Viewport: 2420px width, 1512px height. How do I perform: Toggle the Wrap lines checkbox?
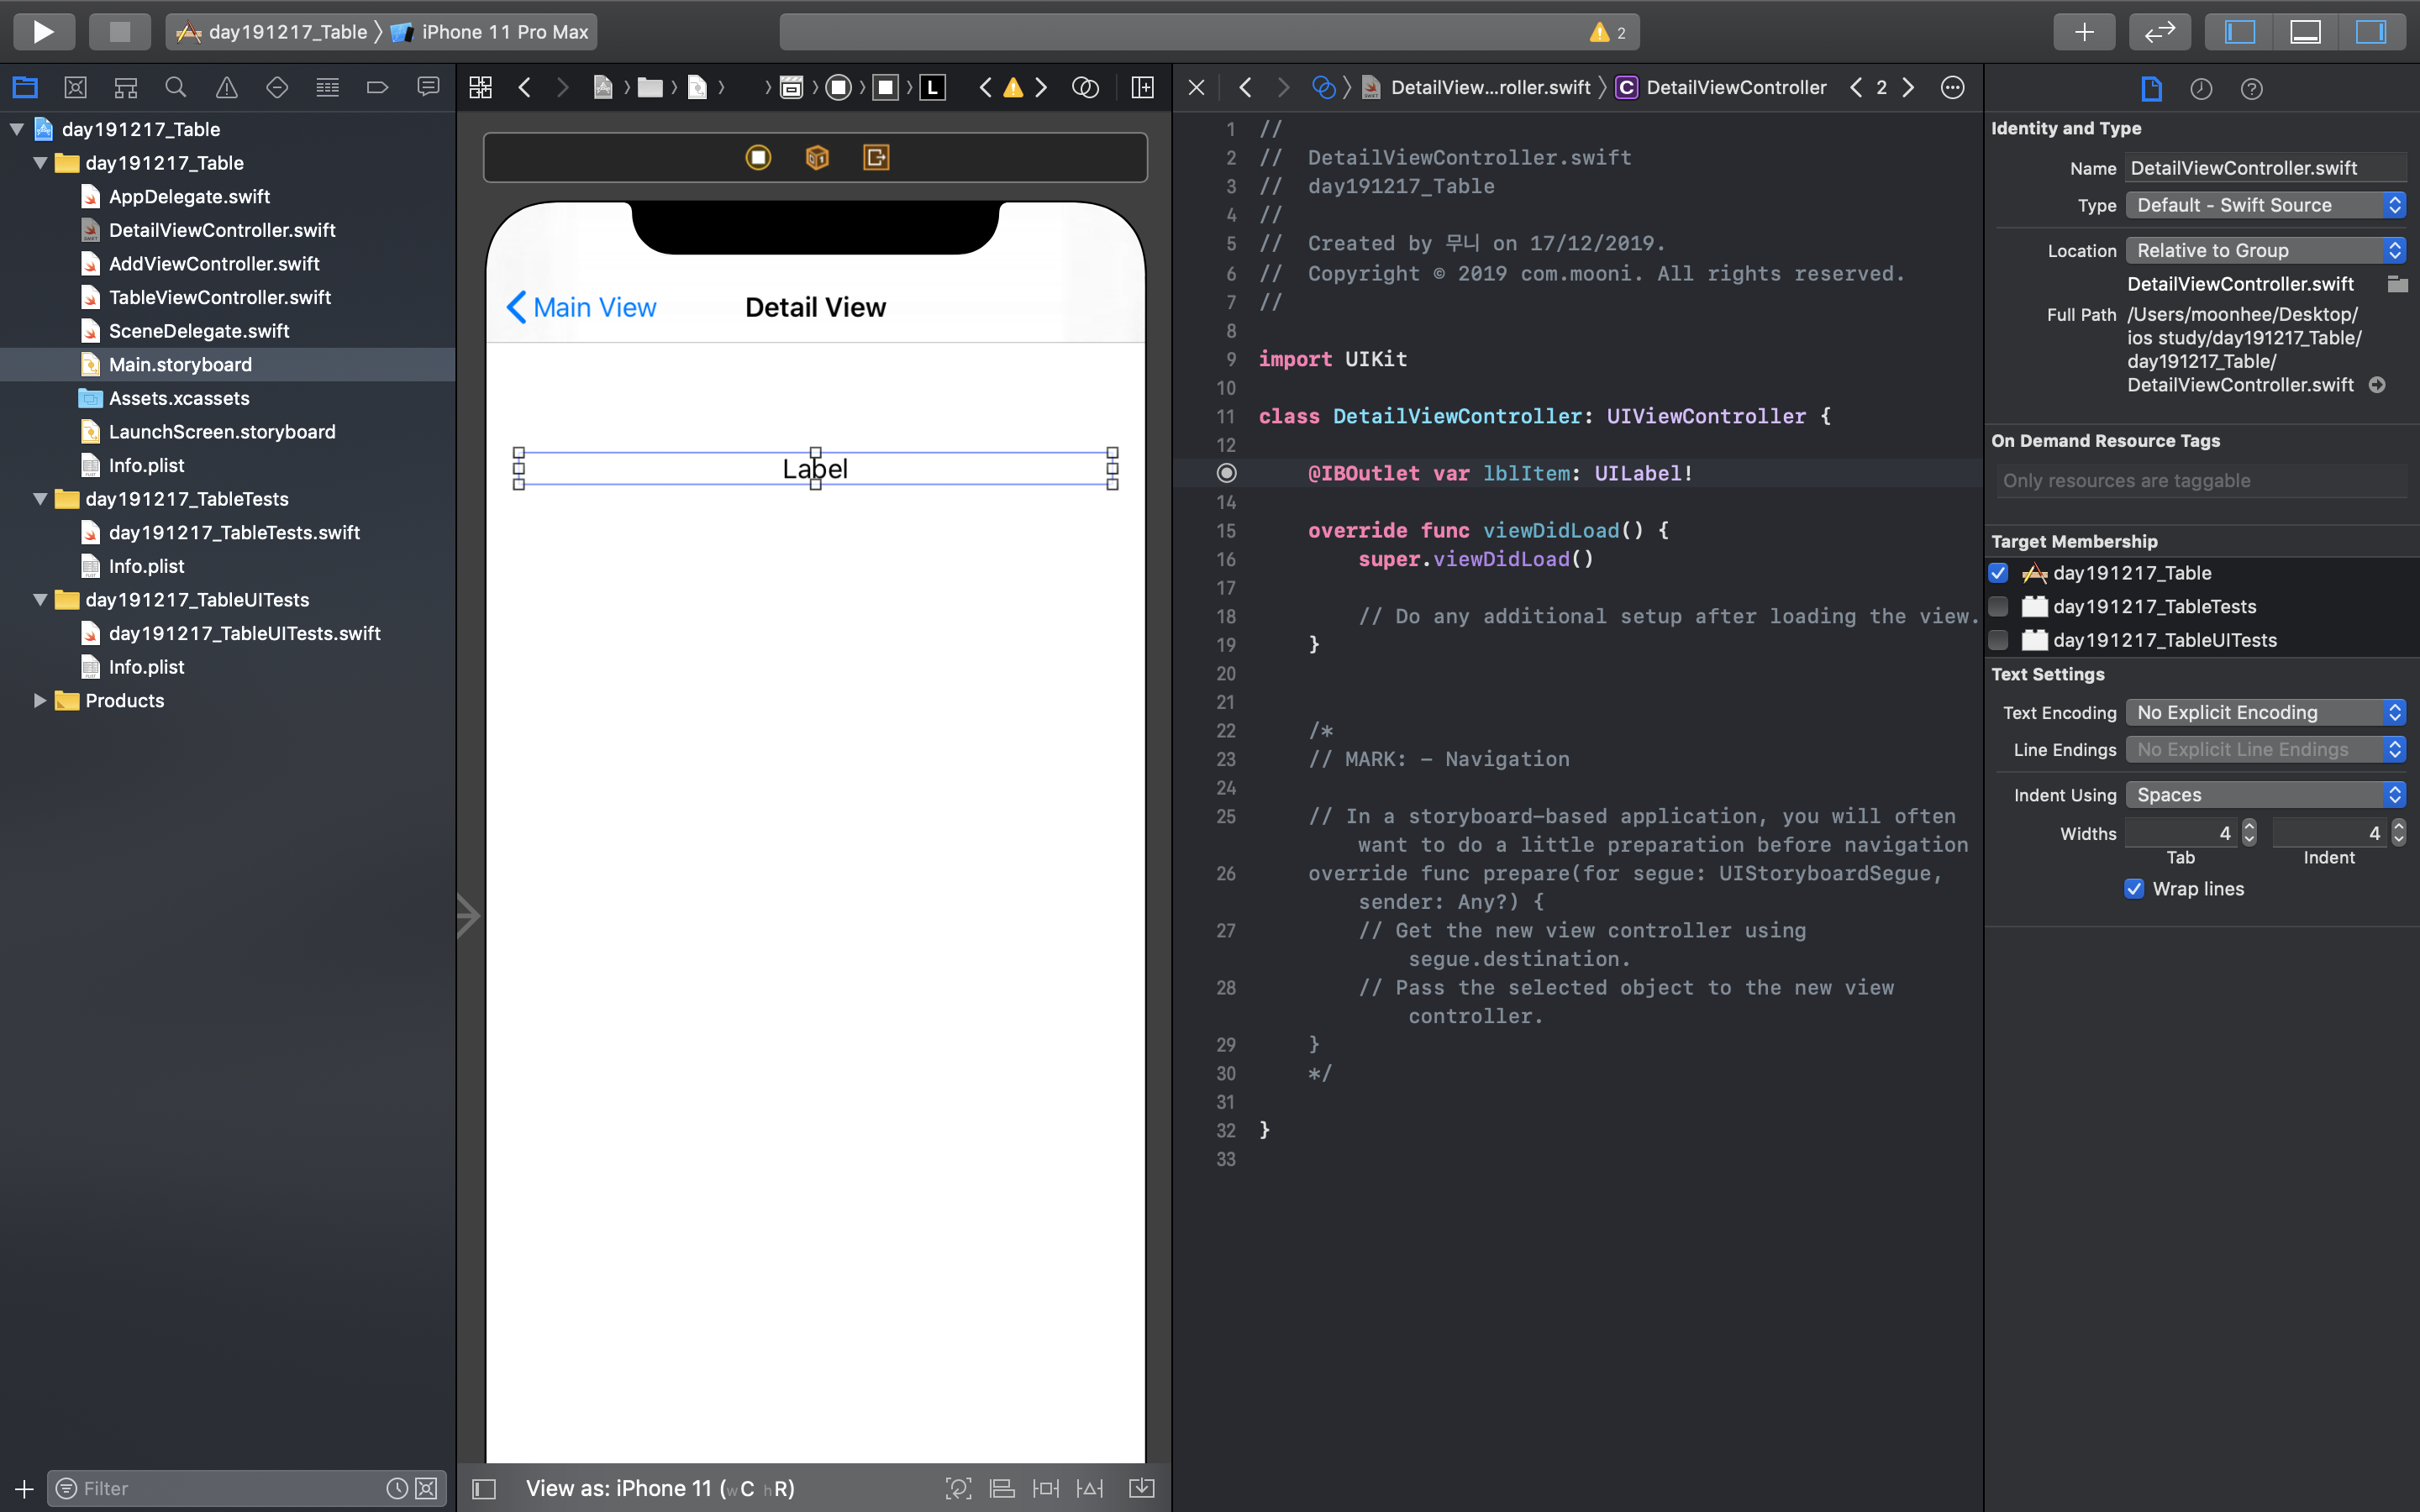[2134, 889]
